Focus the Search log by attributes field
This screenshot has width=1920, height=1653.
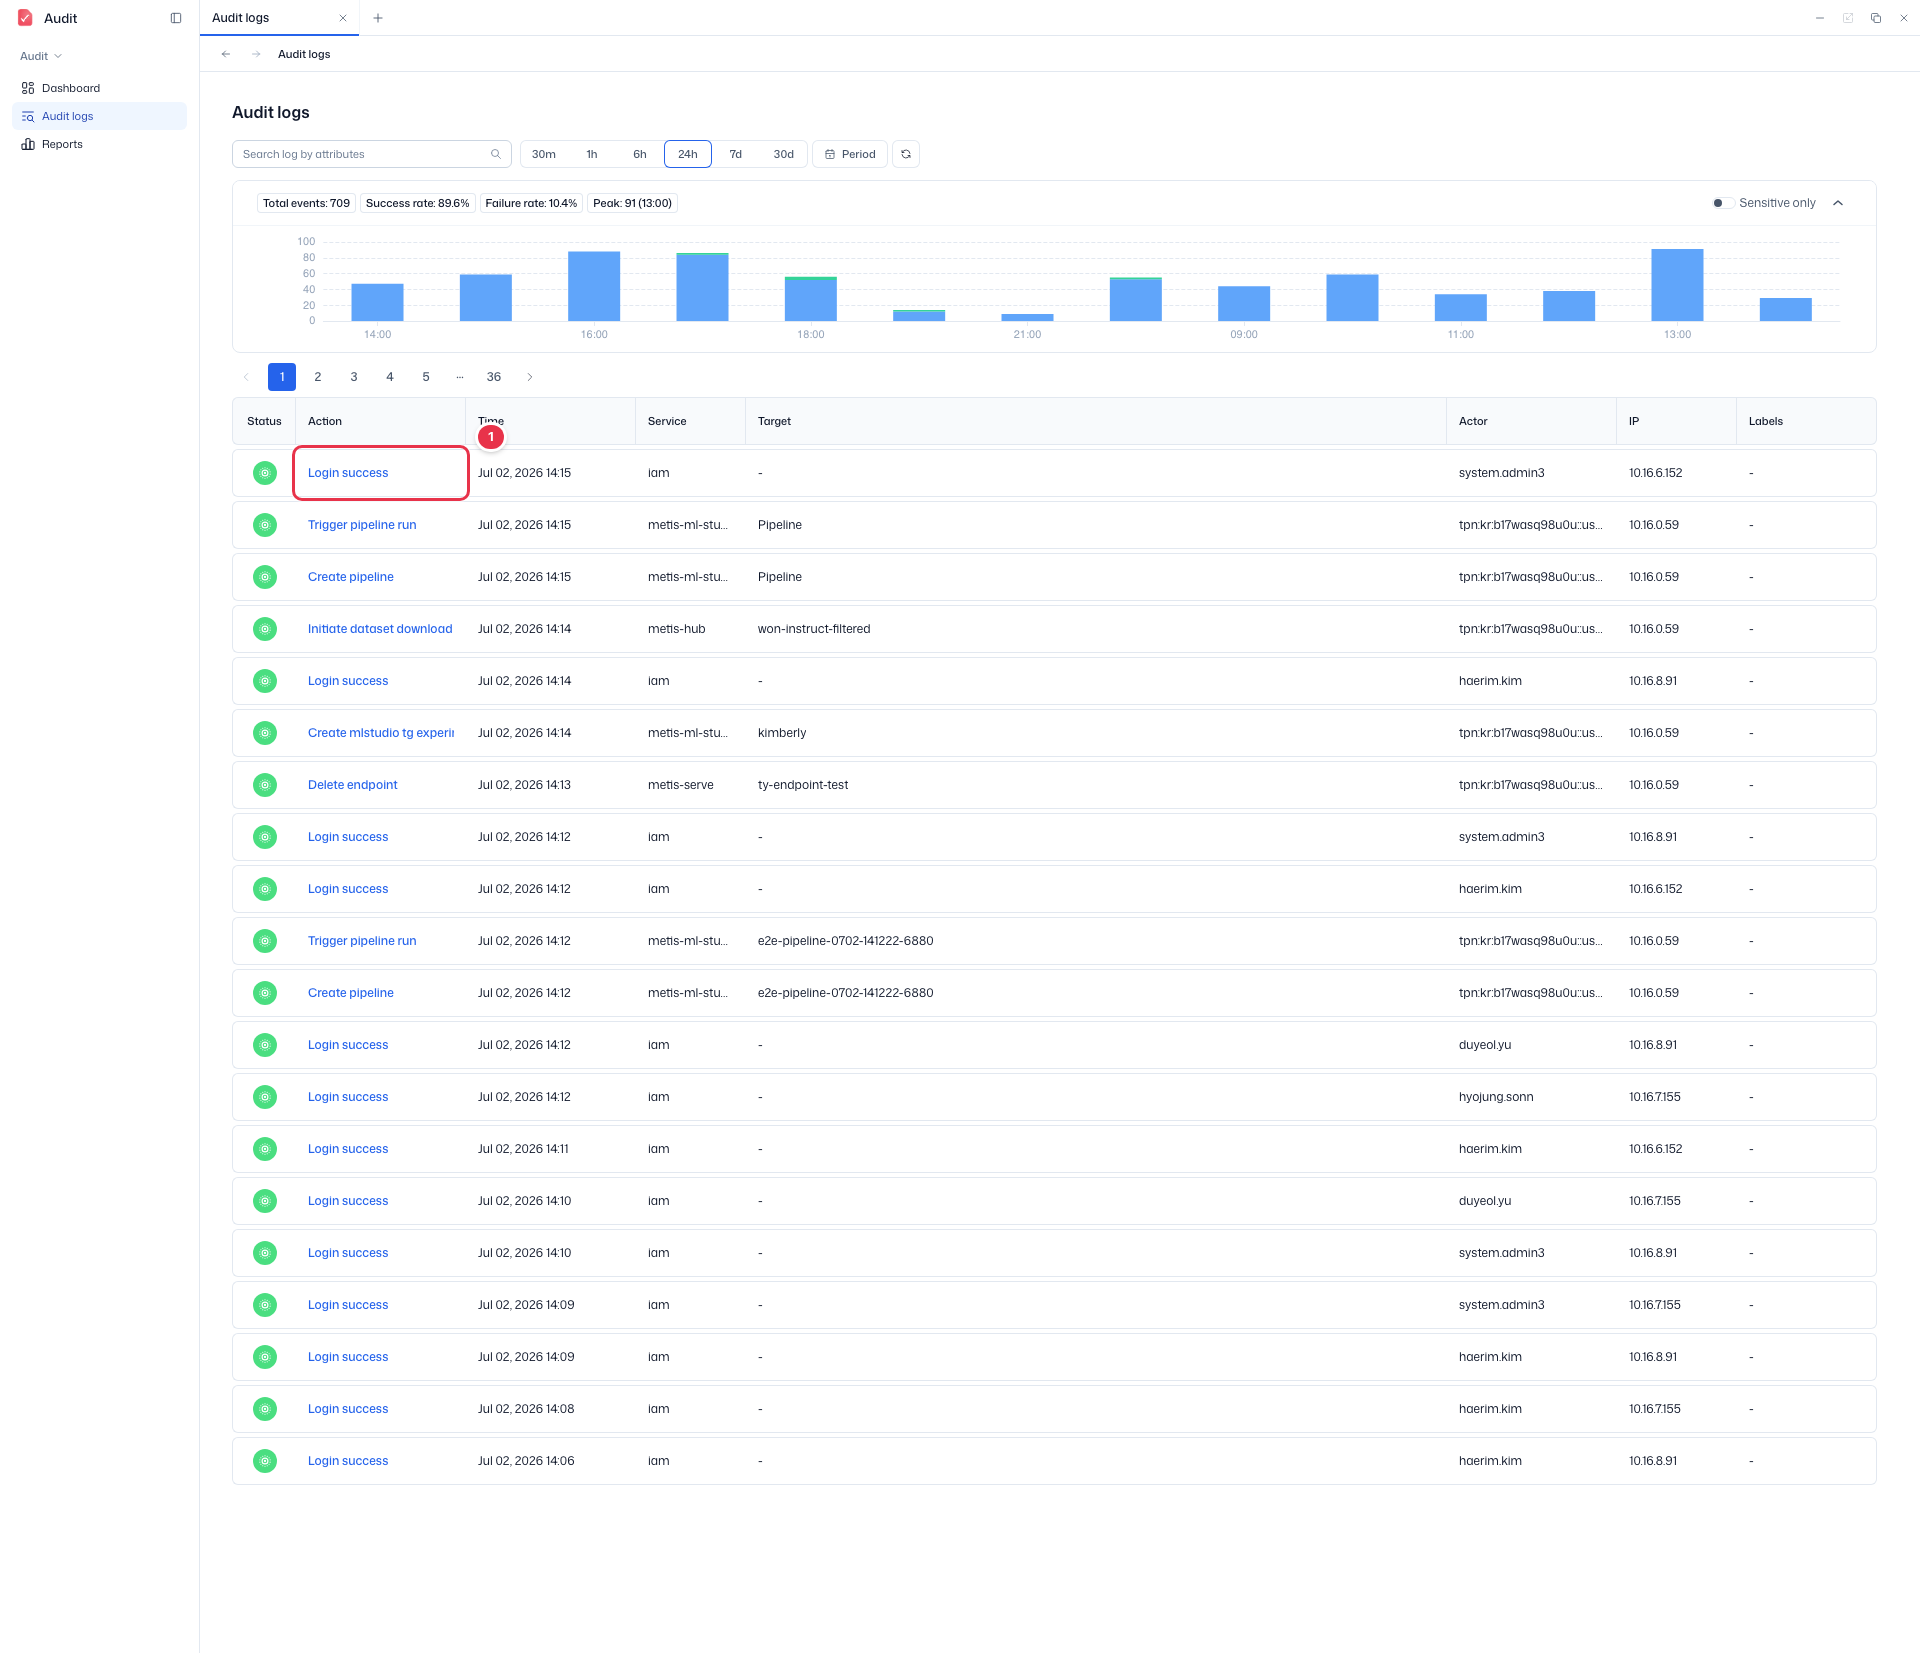tap(372, 154)
